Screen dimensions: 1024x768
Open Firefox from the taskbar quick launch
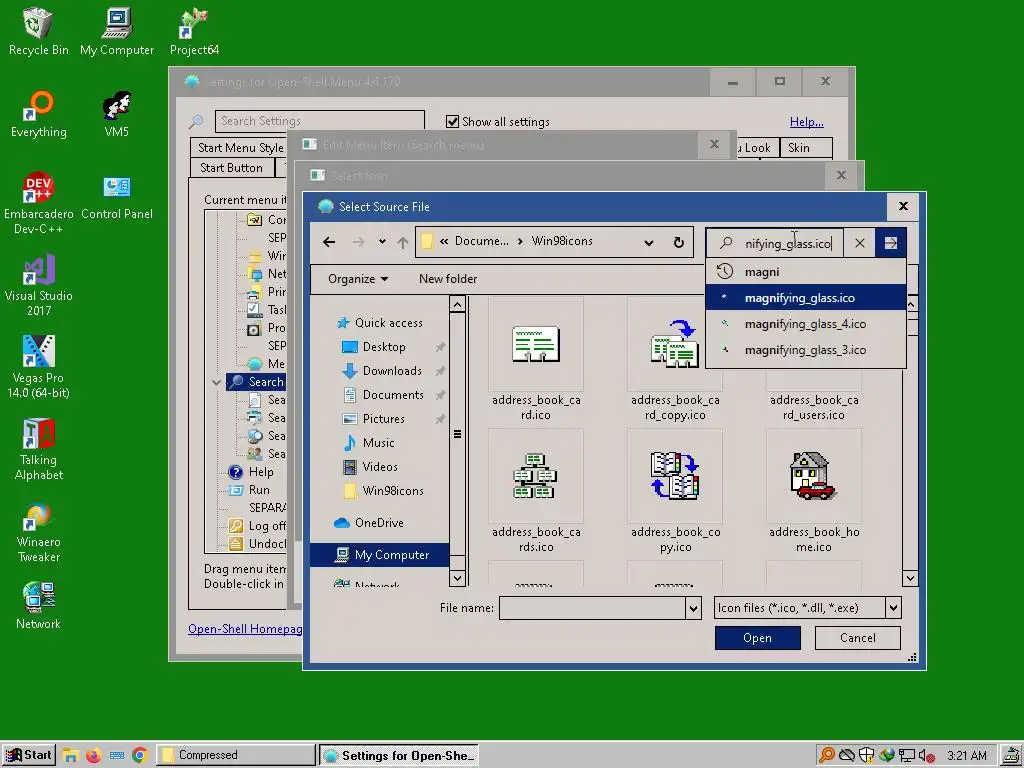(93, 756)
